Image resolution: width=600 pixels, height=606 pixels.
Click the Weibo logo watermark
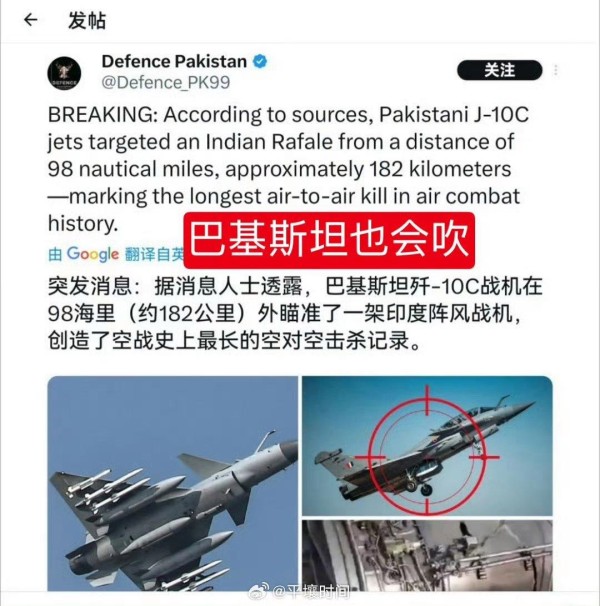[258, 592]
